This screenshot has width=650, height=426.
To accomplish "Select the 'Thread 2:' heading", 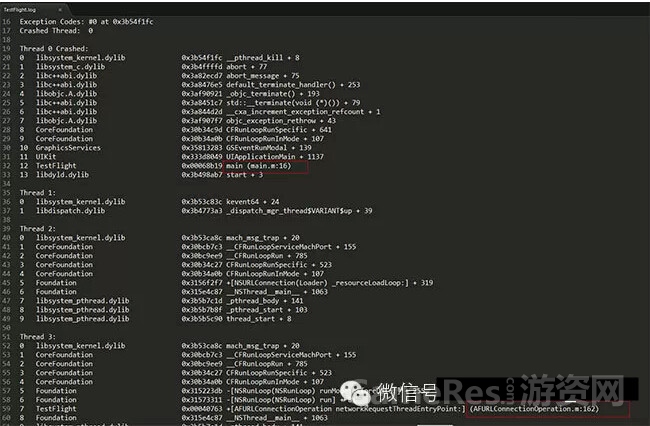I will [x=38, y=229].
